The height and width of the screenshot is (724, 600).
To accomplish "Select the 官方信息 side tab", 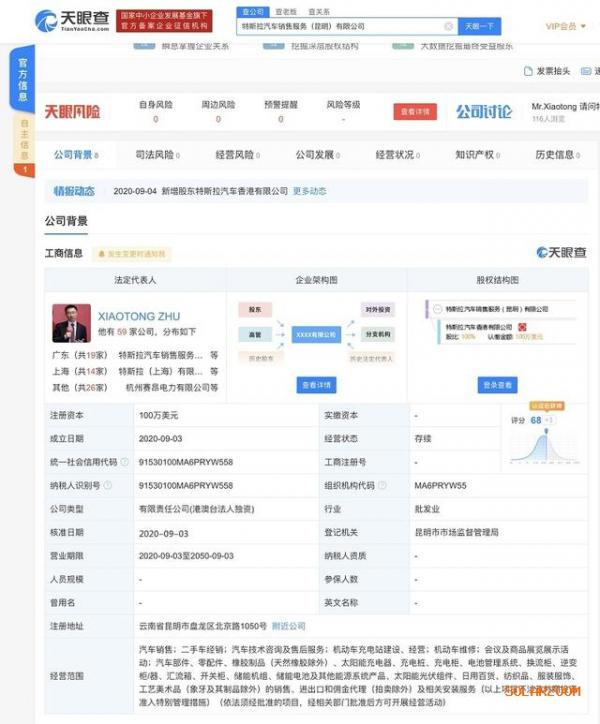I will click(23, 79).
